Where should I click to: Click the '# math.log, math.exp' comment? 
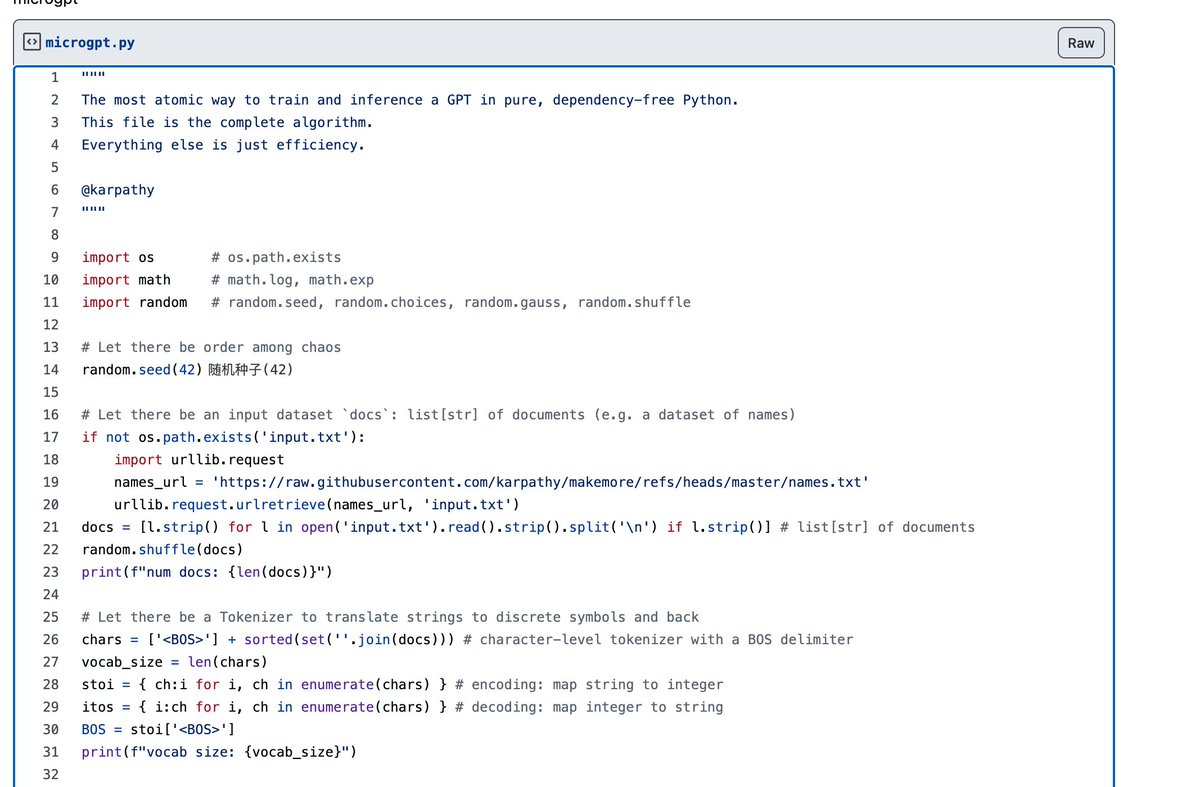click(292, 280)
